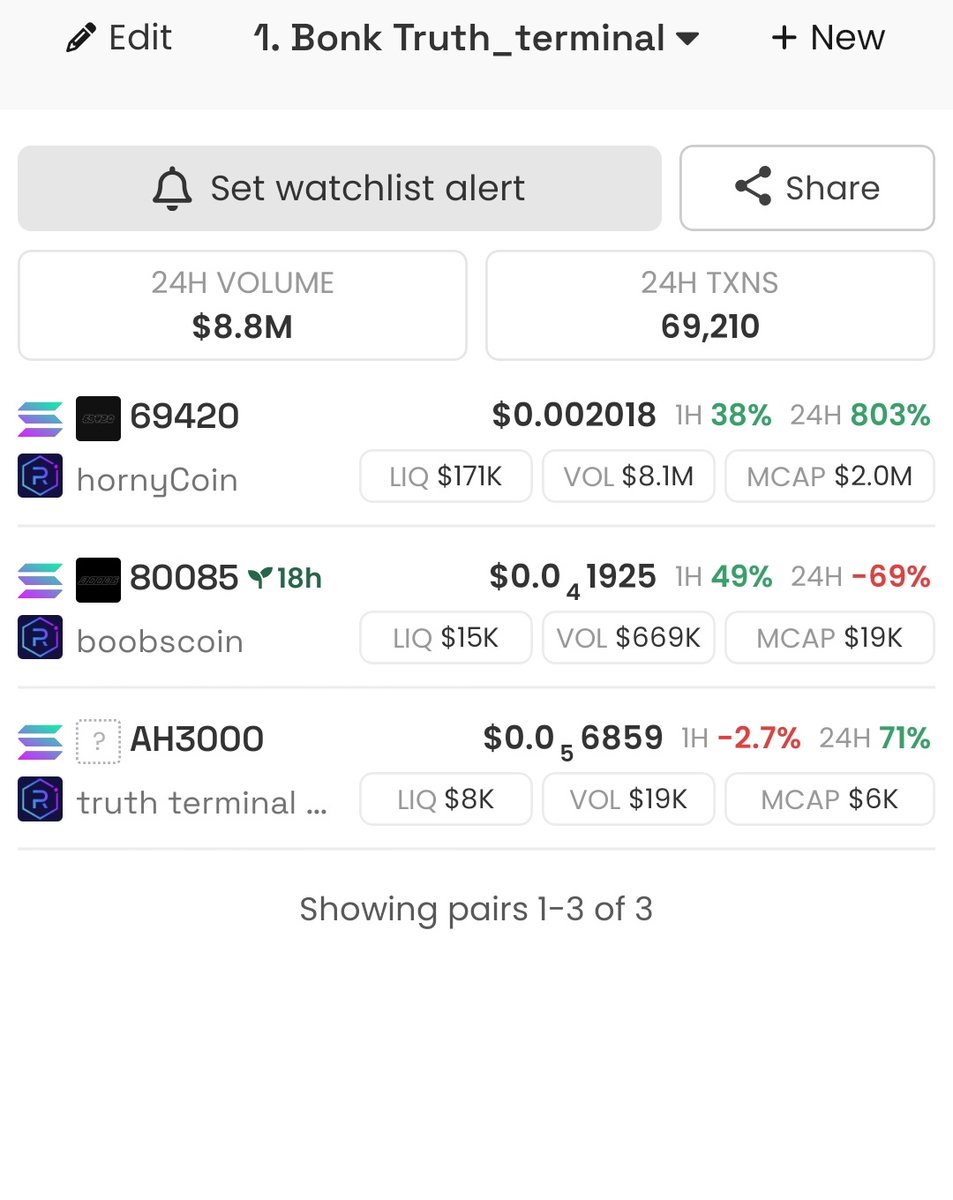Click the 24H VOLUME stat box
The image size is (953, 1200).
click(x=242, y=305)
